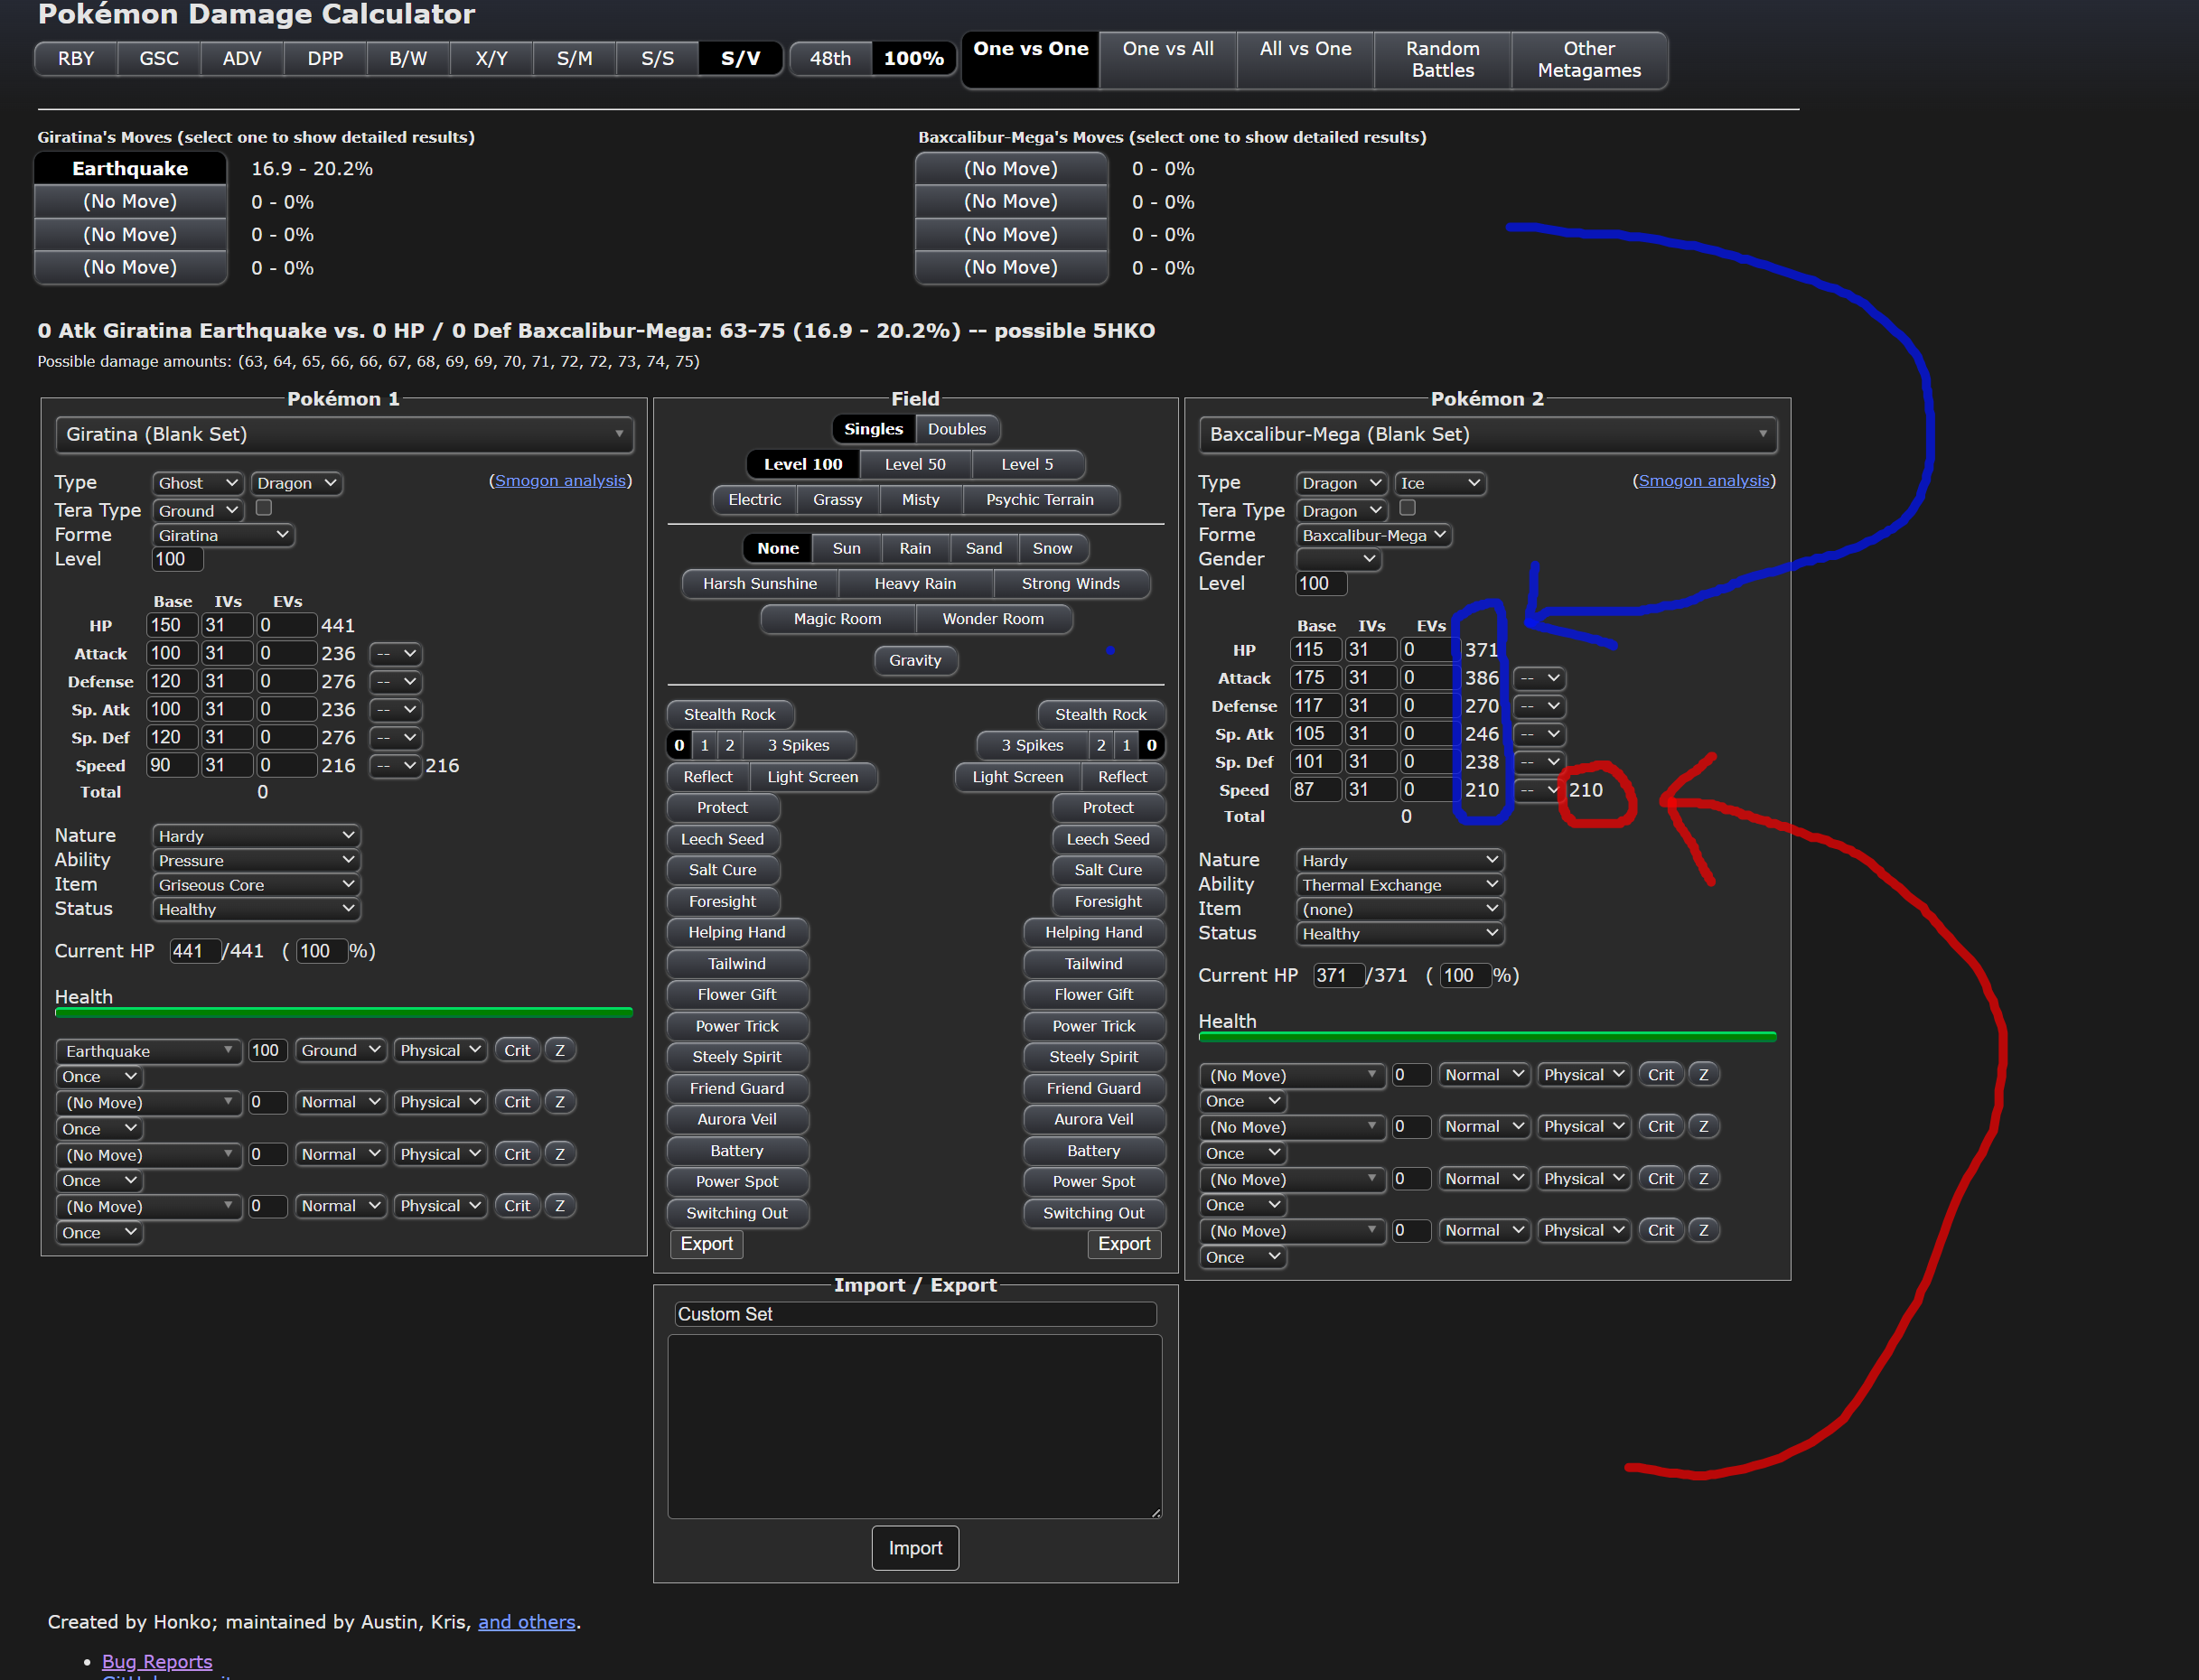Image resolution: width=2199 pixels, height=1680 pixels.
Task: Open Pokémon 1 Nature dropdown
Action: pos(256,836)
